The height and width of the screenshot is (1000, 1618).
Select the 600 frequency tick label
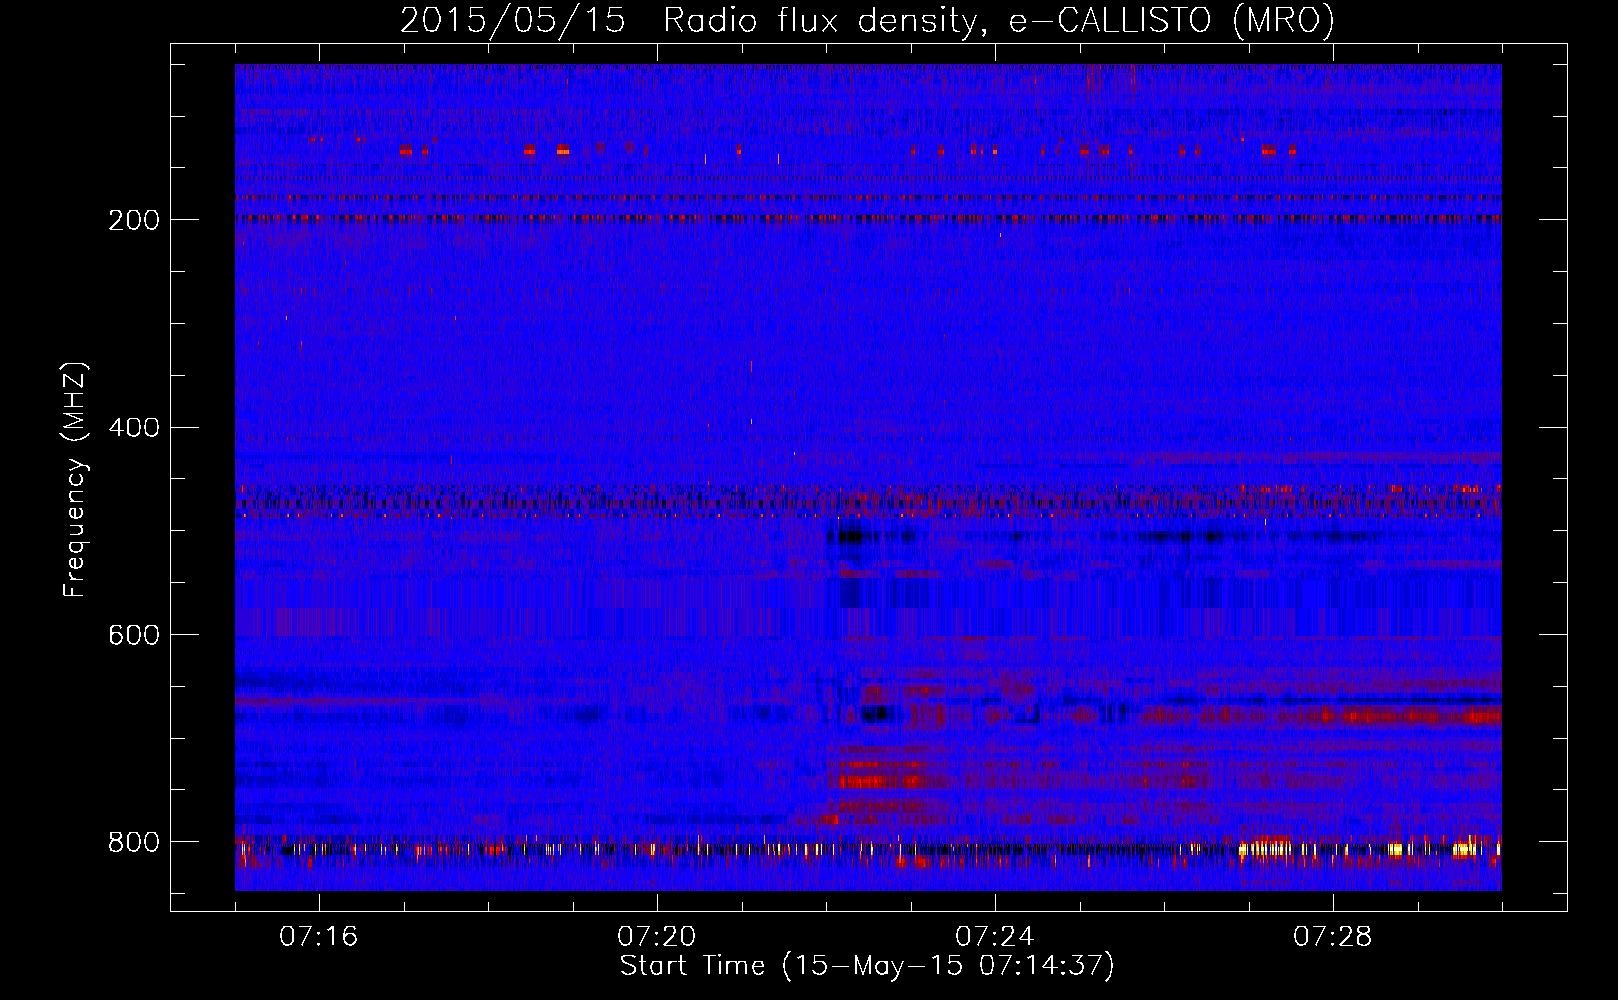pos(133,636)
